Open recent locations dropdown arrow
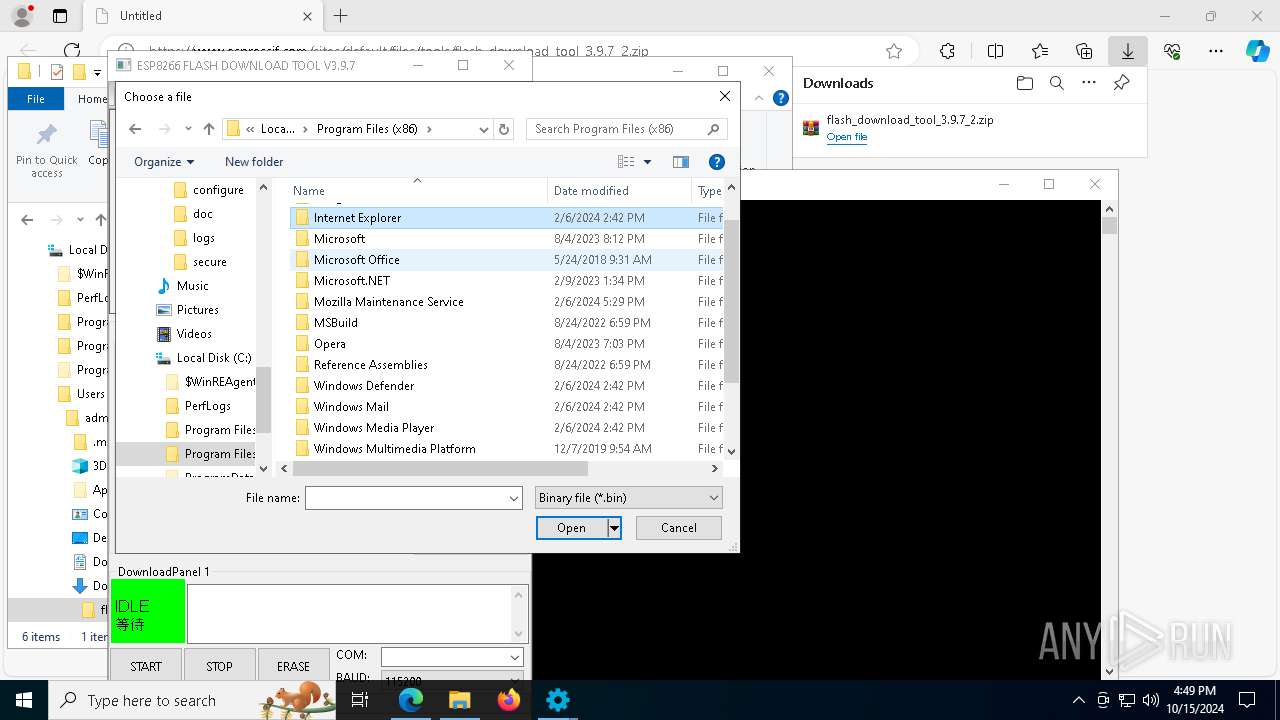 click(188, 129)
